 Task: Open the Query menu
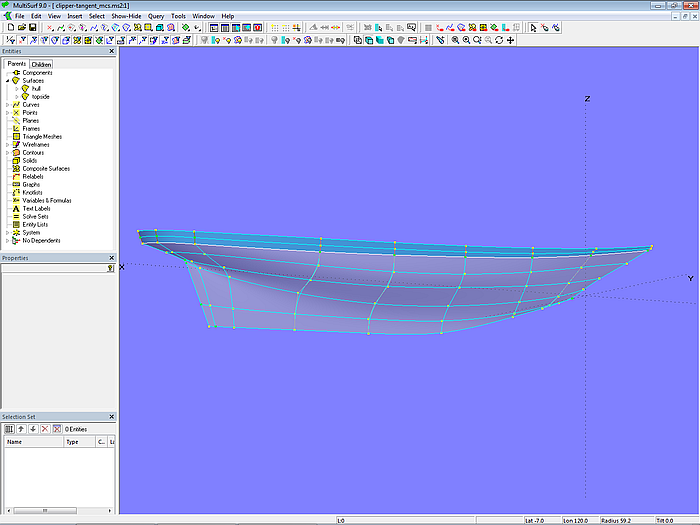(156, 16)
